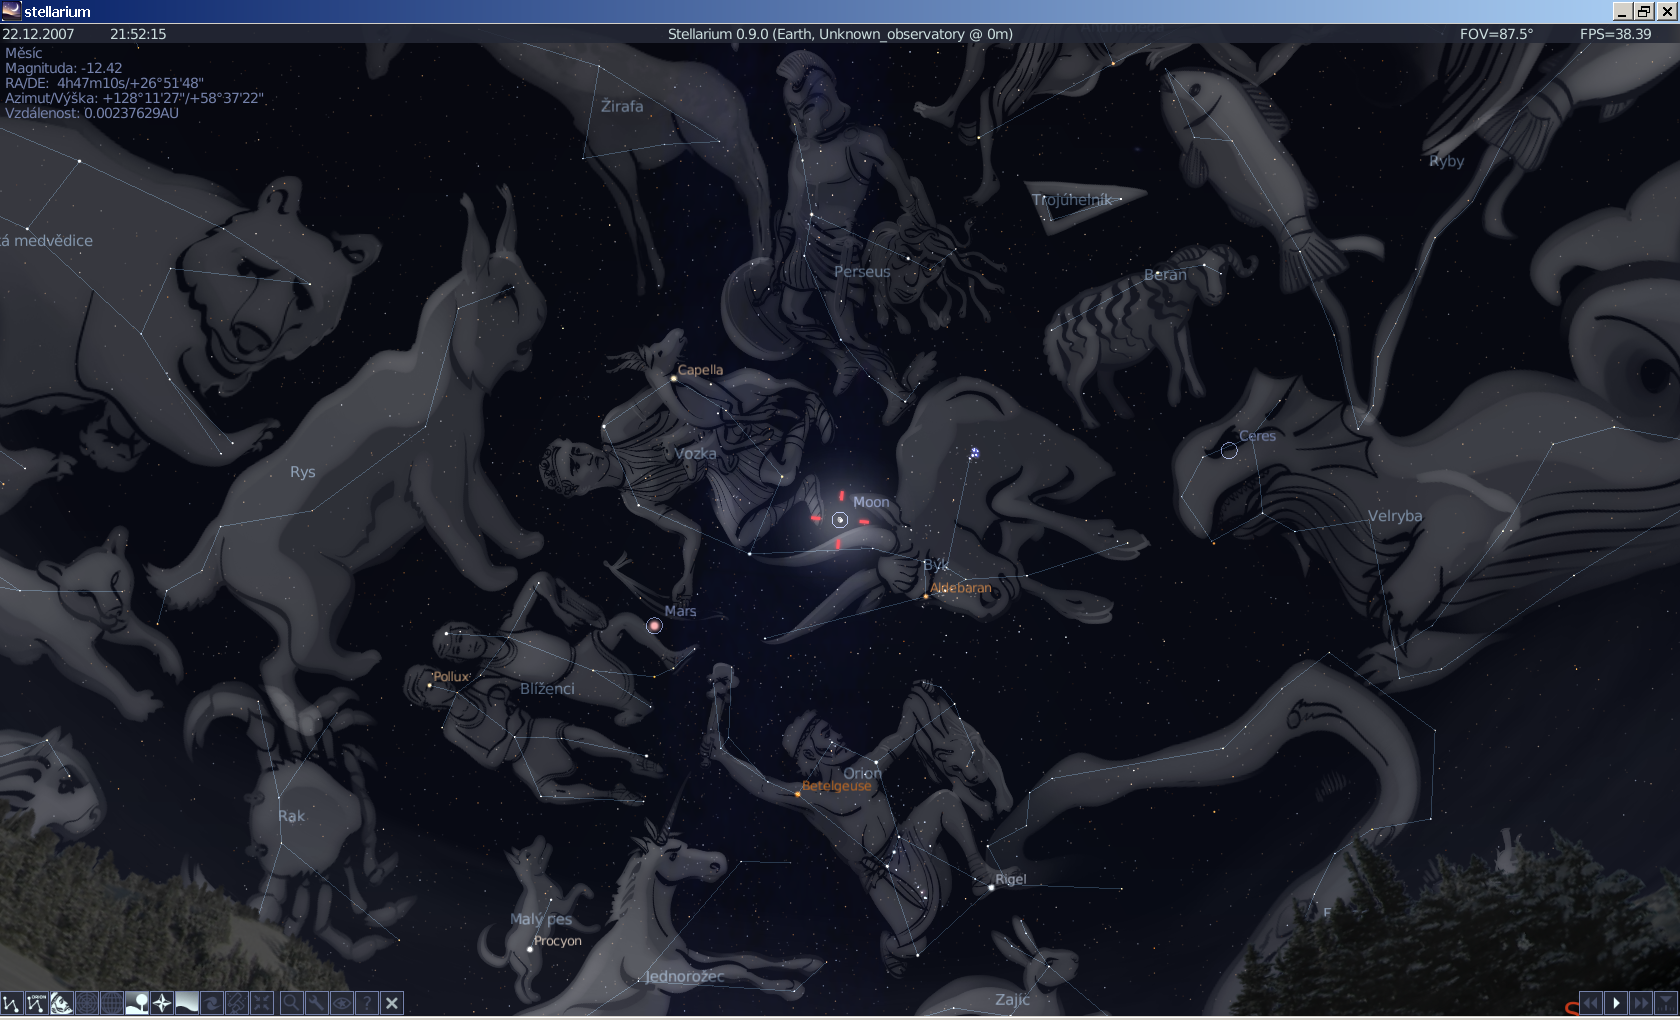Click the Vozka constellation label
The image size is (1680, 1020).
(x=695, y=454)
